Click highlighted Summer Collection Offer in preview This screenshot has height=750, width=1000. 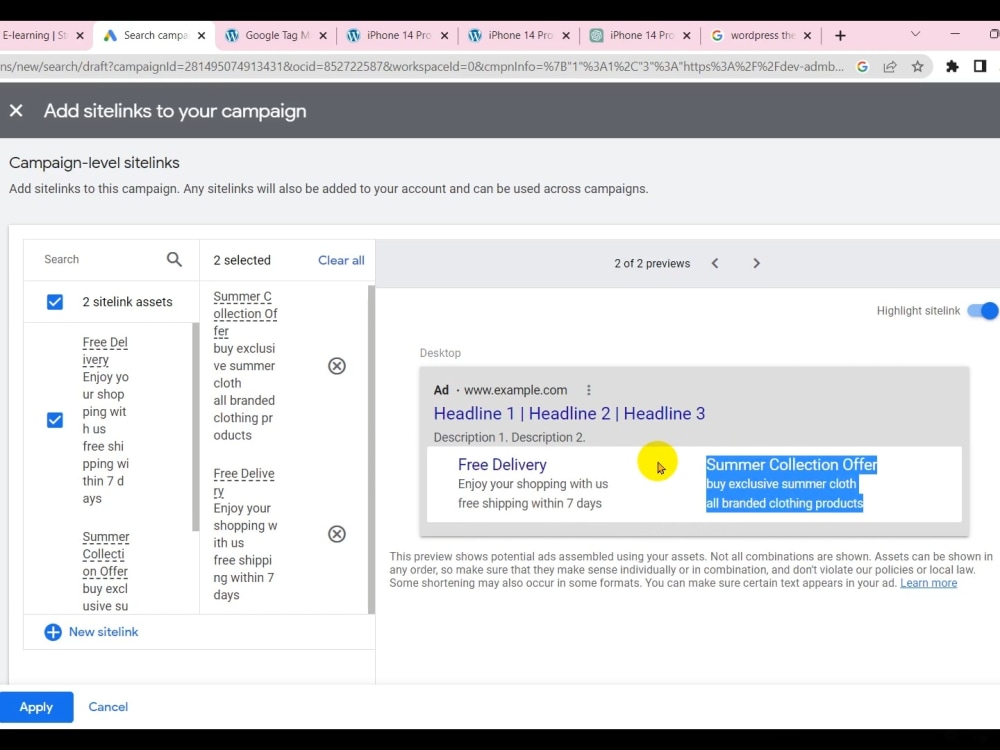point(791,464)
